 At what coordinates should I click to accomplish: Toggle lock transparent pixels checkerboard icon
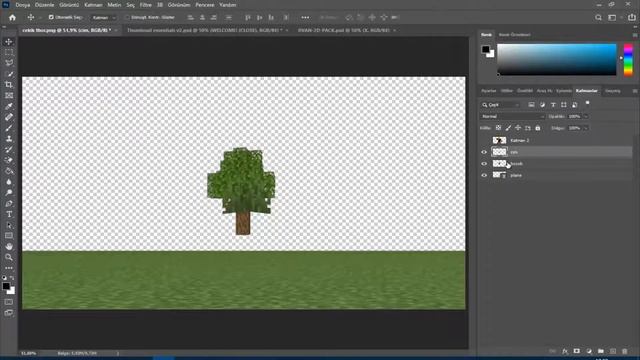pos(498,128)
